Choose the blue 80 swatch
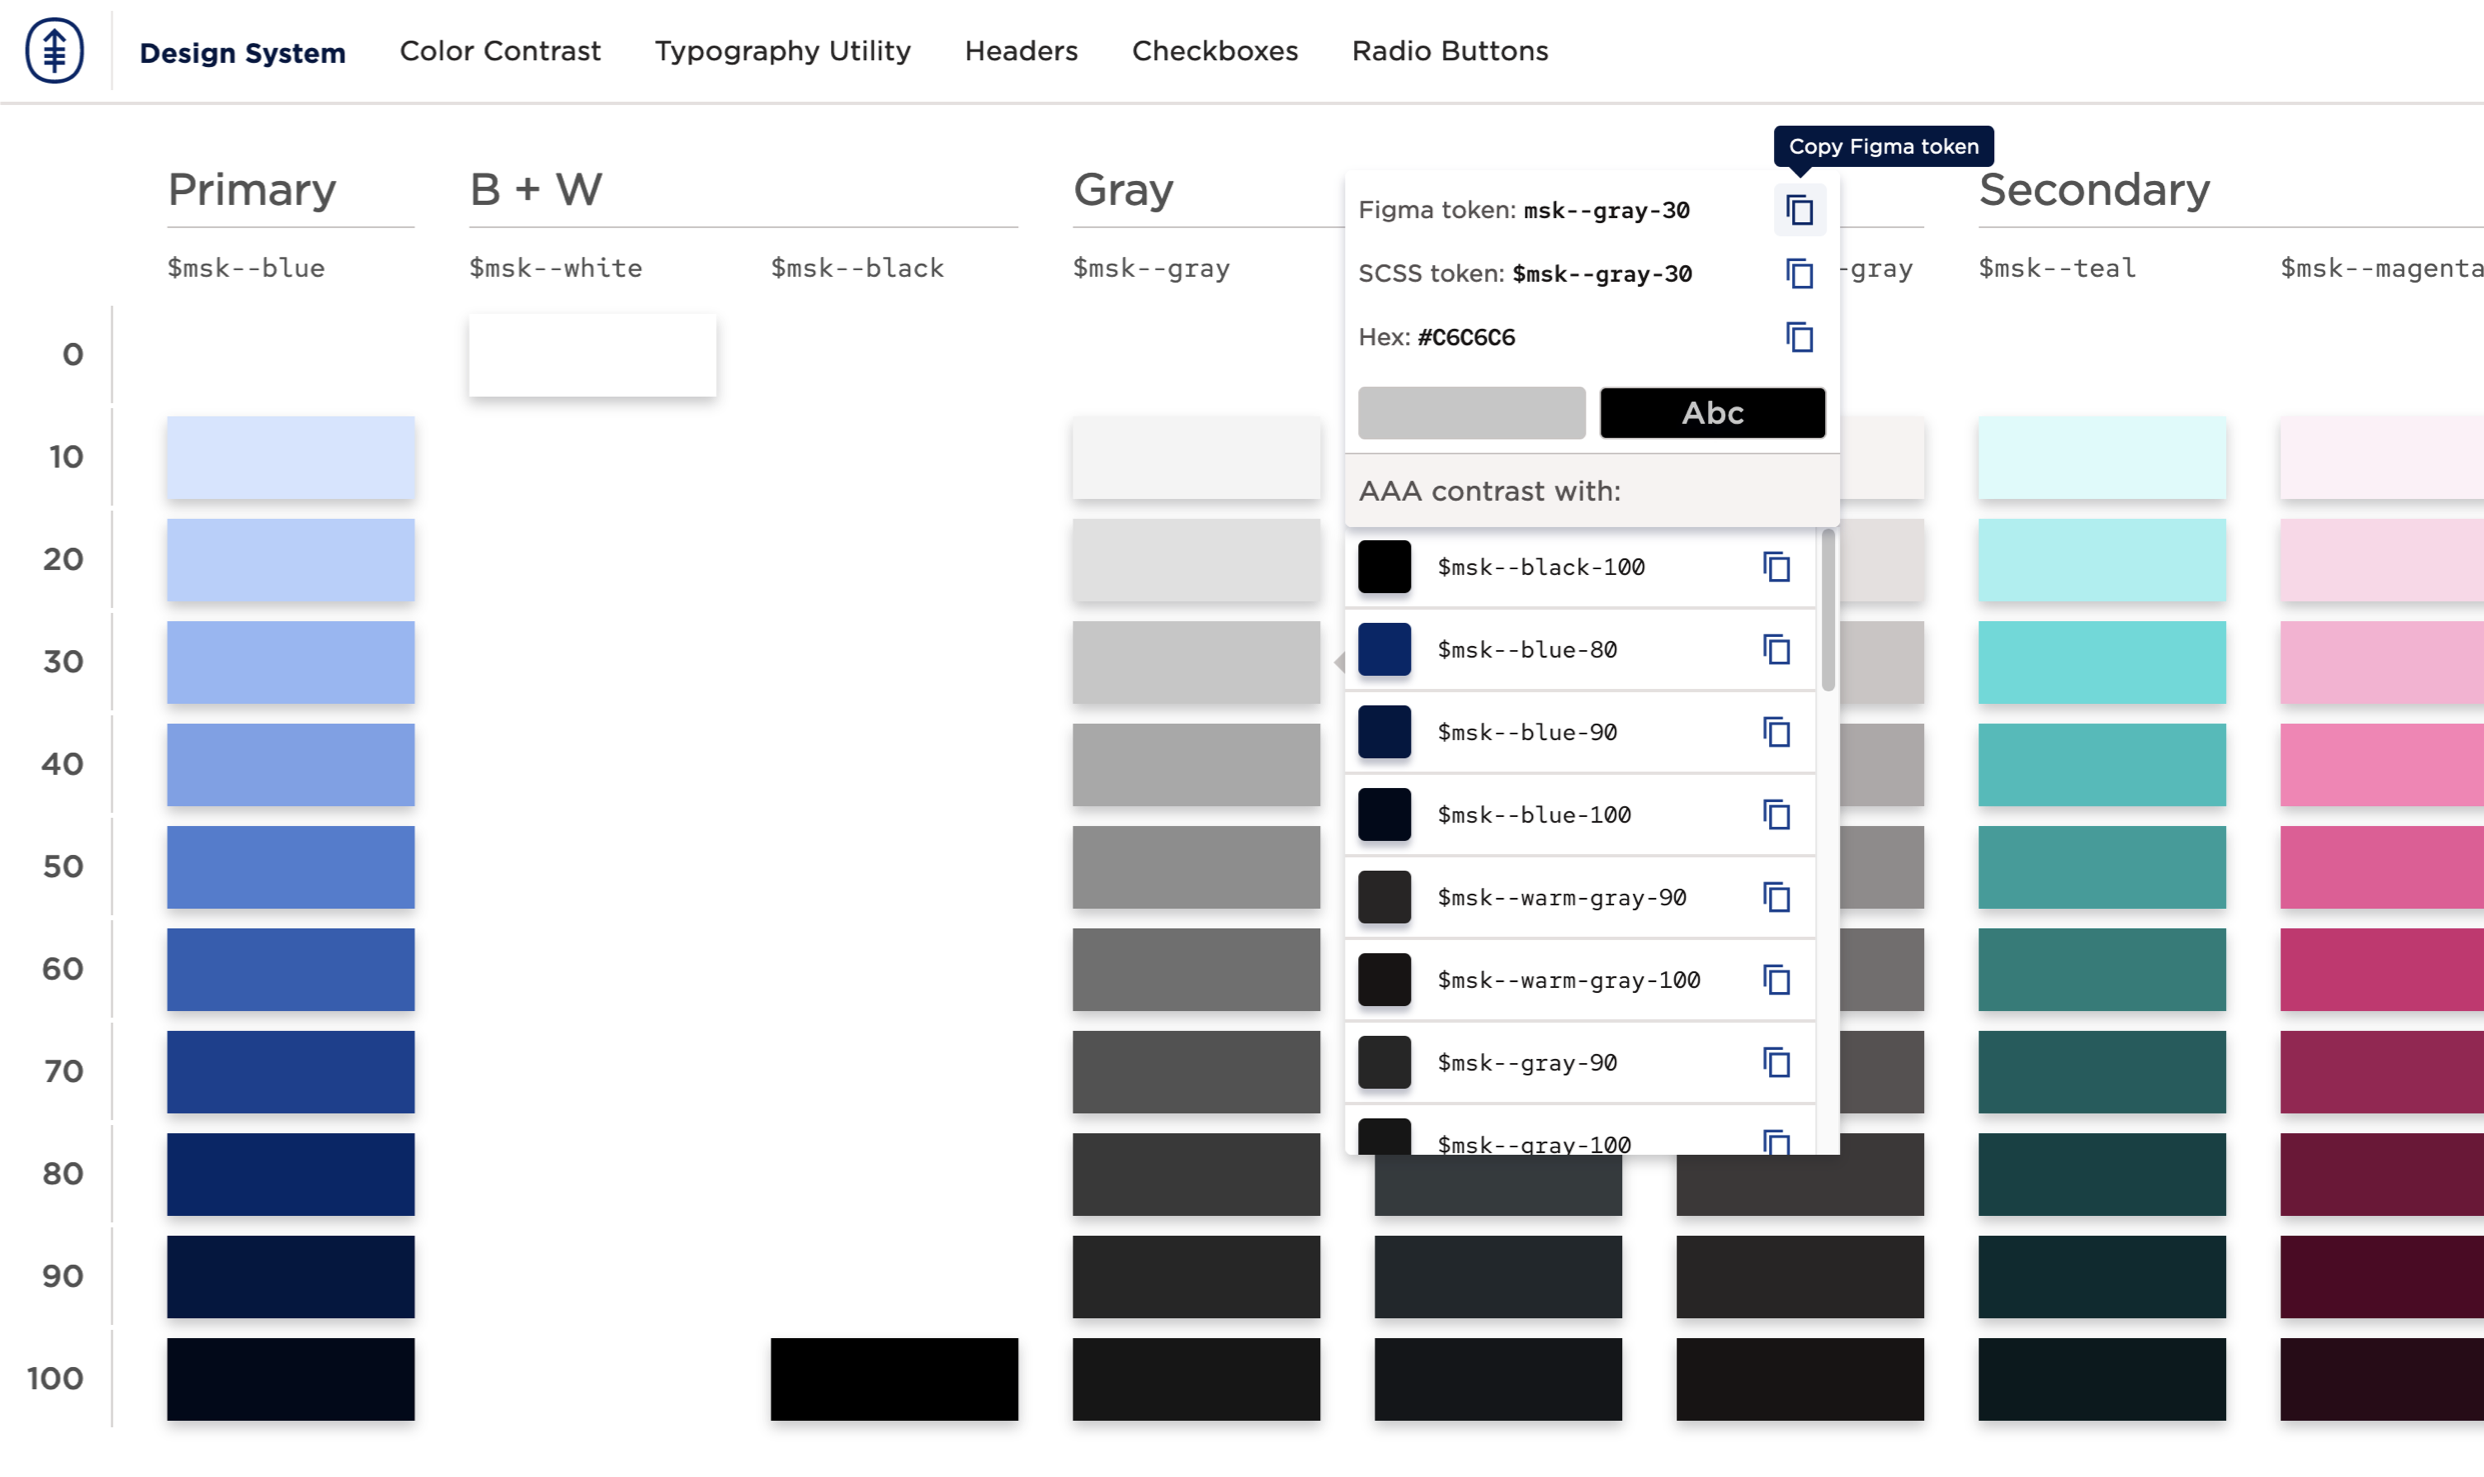This screenshot has height=1477, width=2484. [291, 1174]
